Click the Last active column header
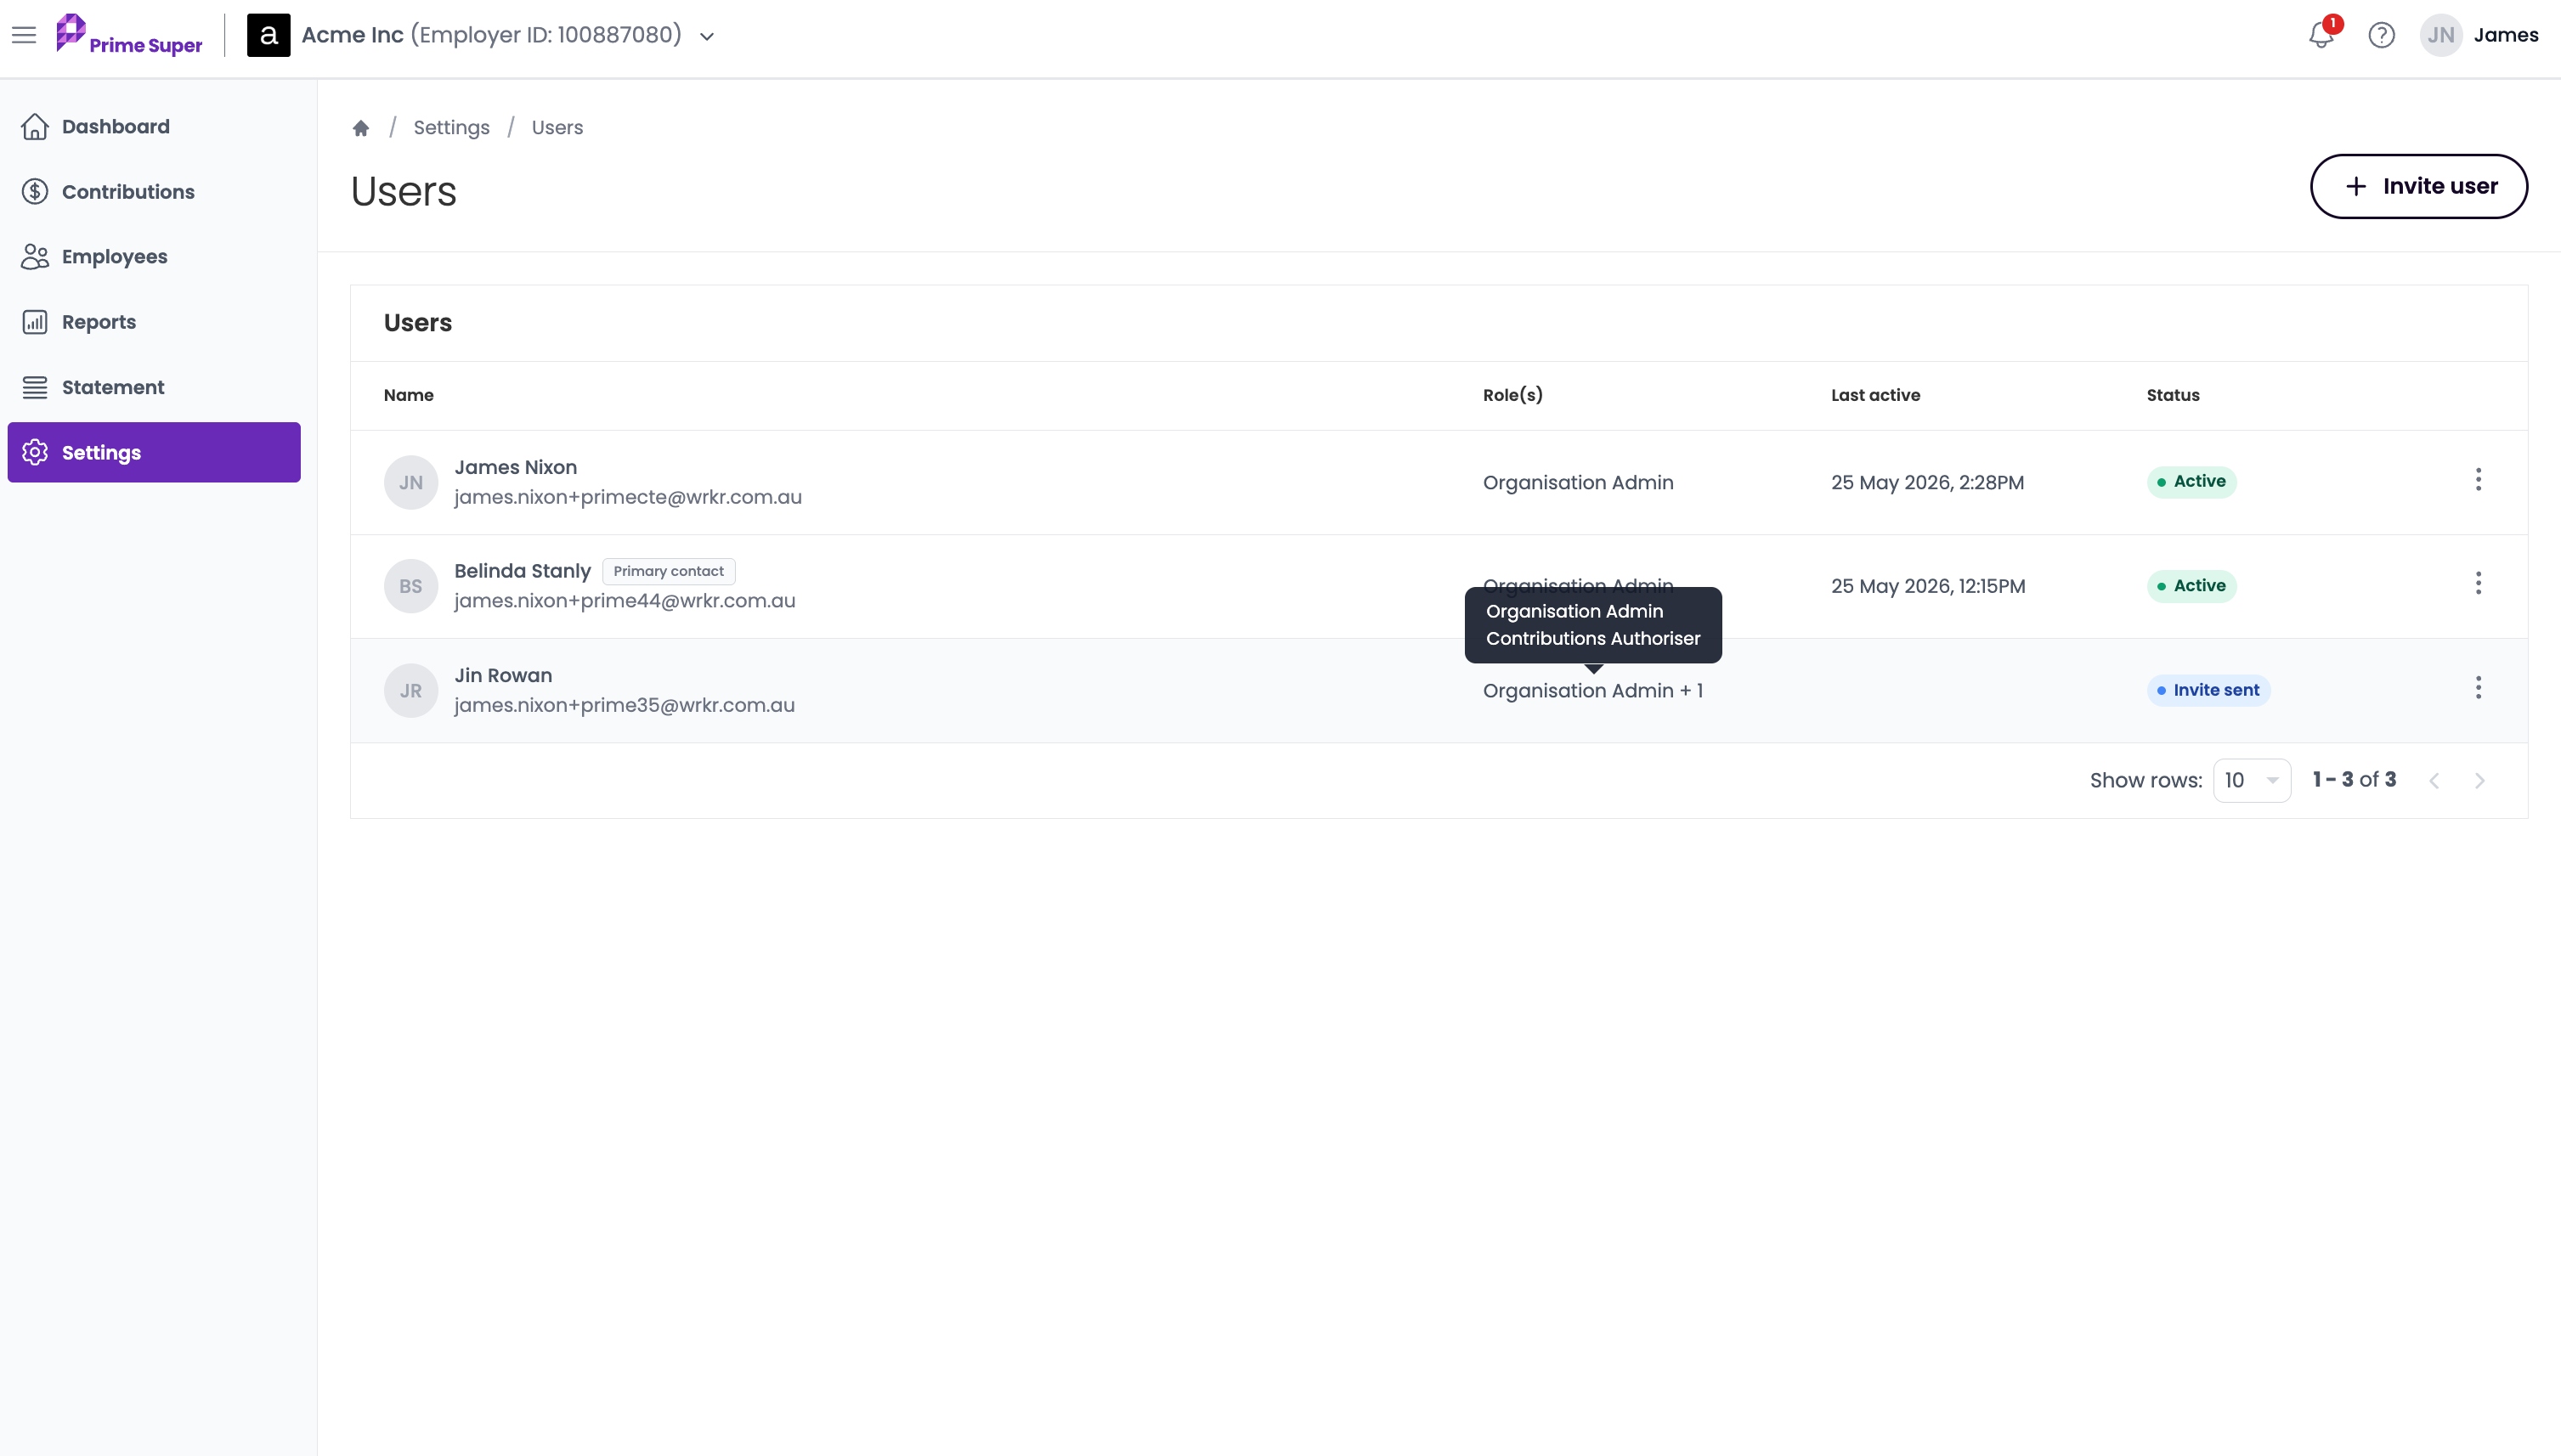2561x1456 pixels. (x=1875, y=395)
